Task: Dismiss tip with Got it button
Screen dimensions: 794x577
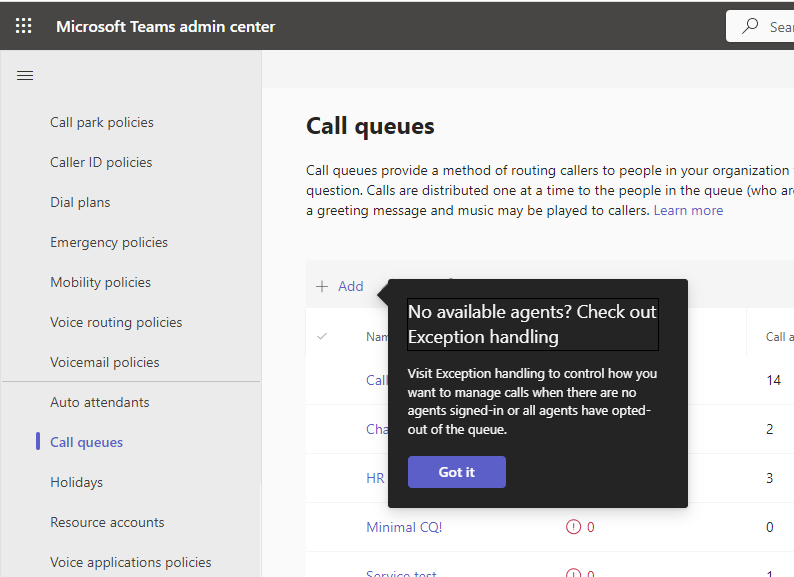Action: [x=457, y=472]
